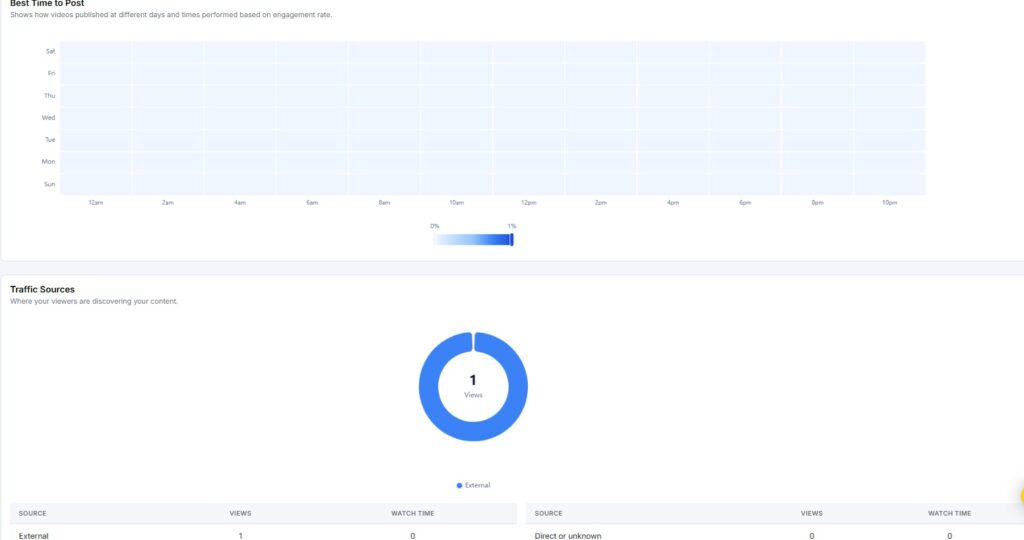Click the 0% legend label

coord(435,226)
